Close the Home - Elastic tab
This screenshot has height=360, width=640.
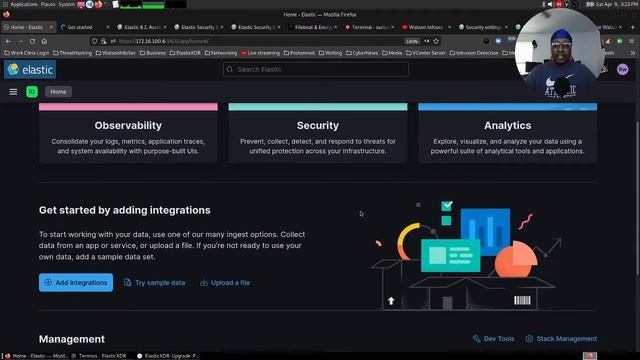point(51,27)
